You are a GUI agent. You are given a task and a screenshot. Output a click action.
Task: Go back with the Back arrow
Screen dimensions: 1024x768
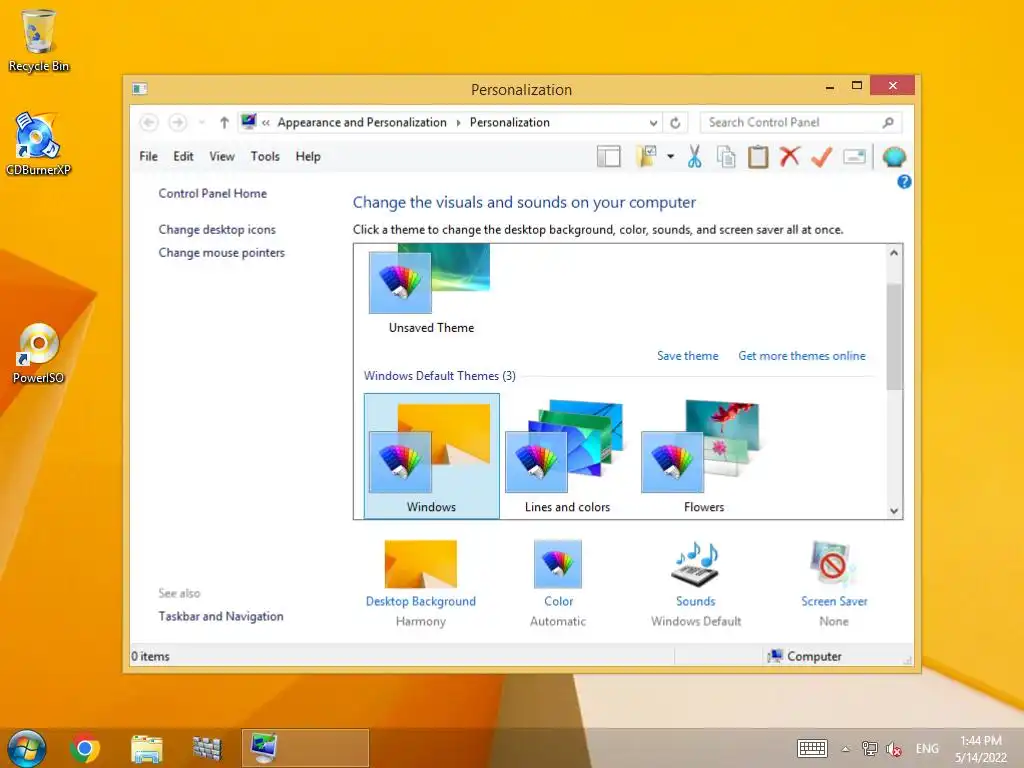(149, 122)
